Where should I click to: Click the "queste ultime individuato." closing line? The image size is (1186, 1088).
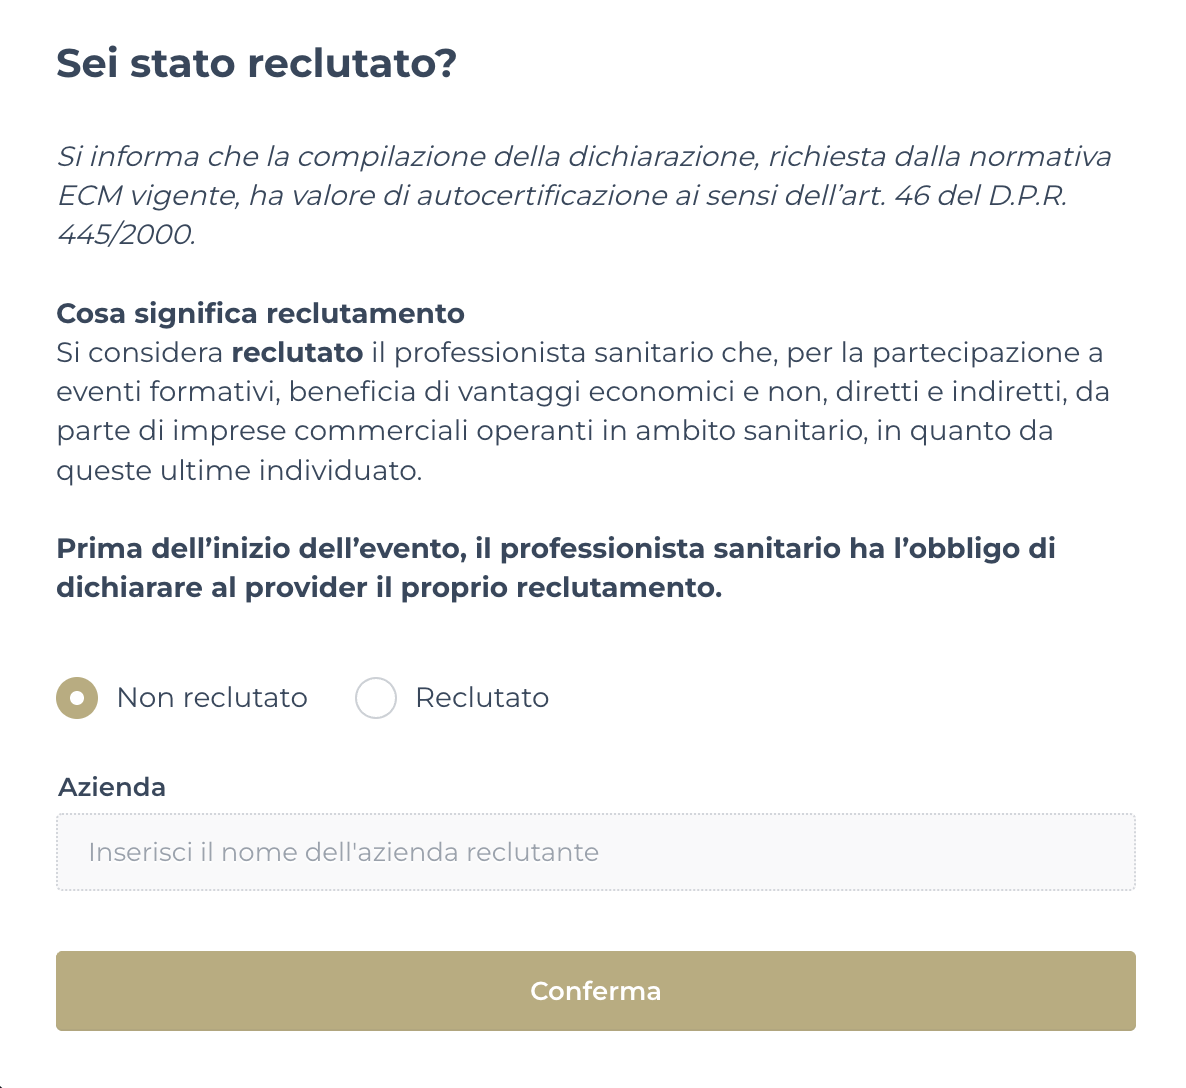pyautogui.click(x=239, y=471)
